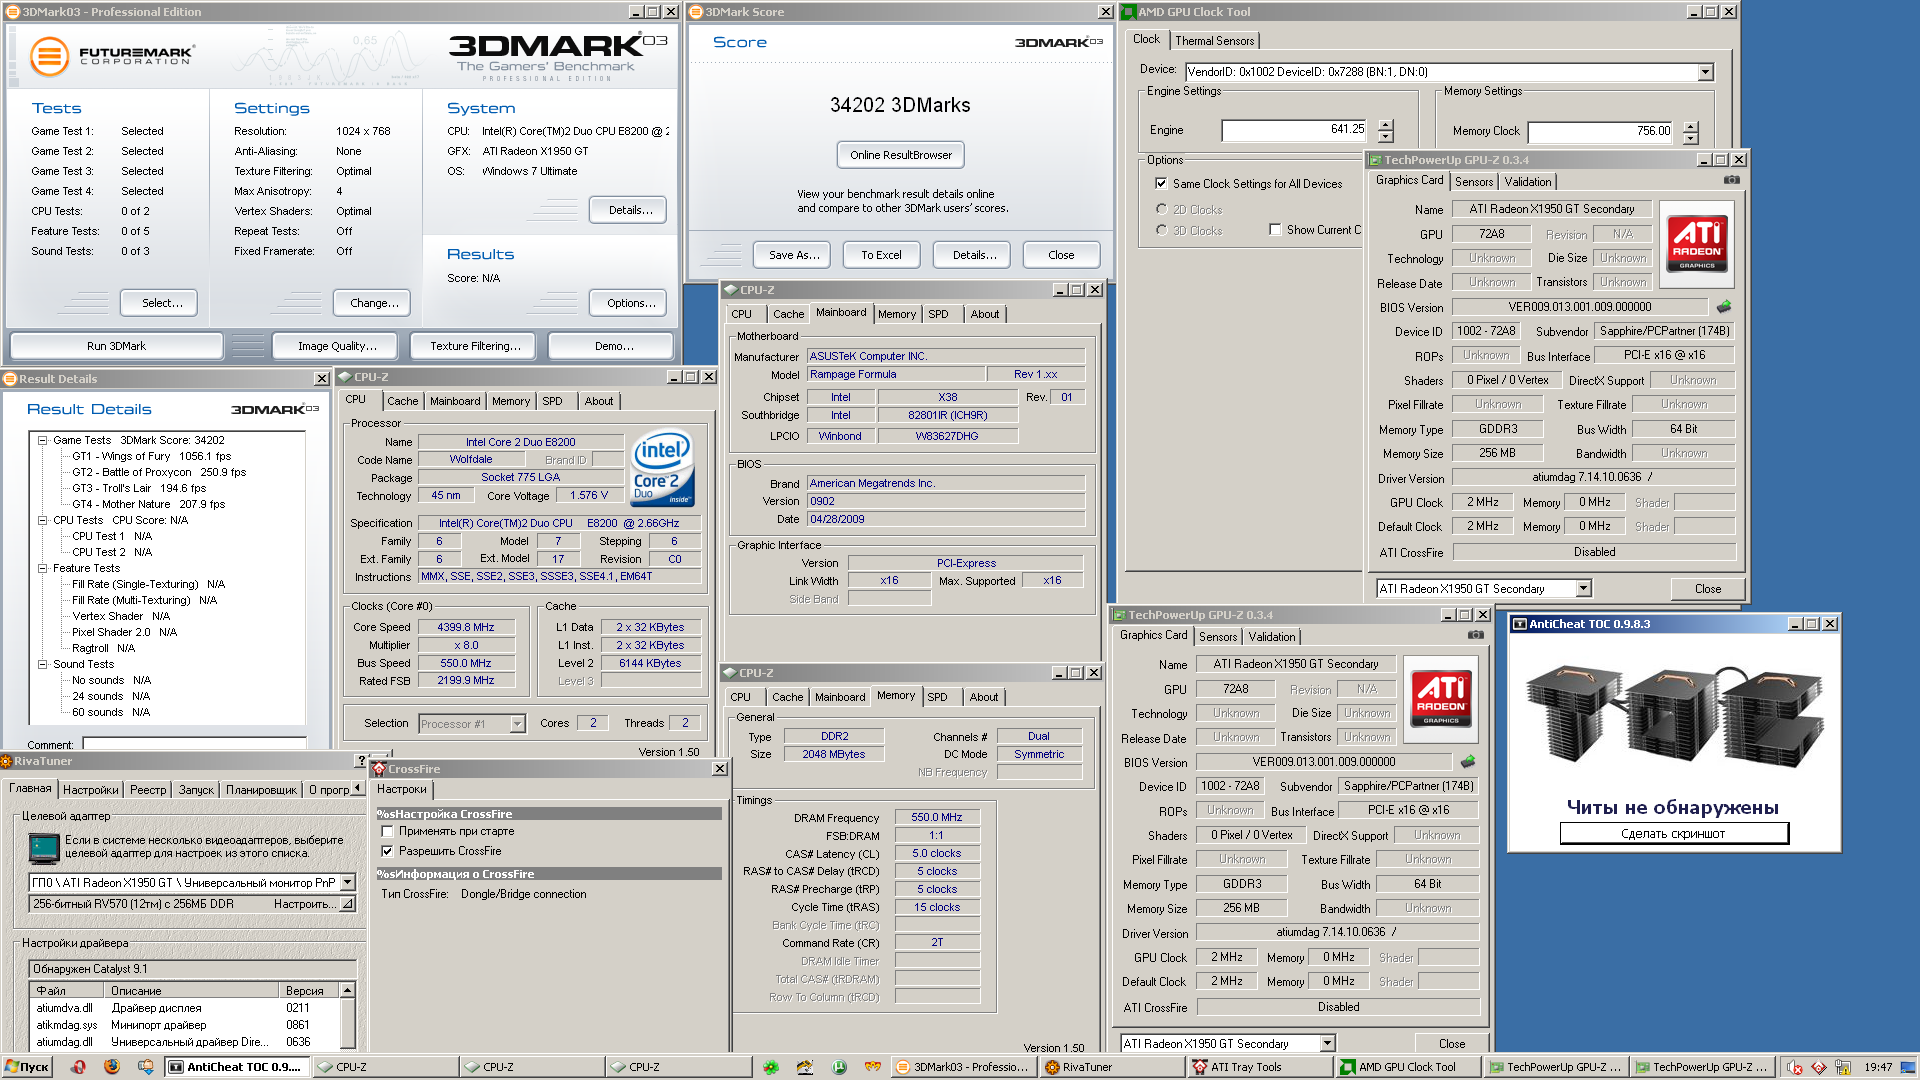
Task: Open RivaTuner target adapter dropdown
Action: pos(347,883)
